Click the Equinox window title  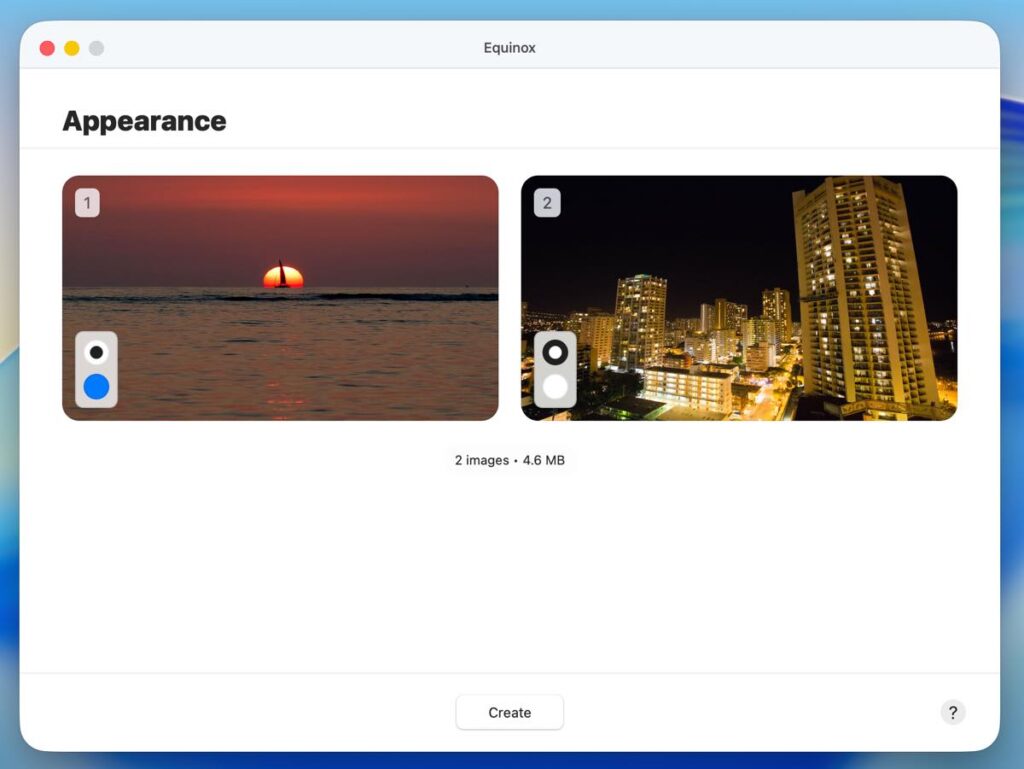[509, 48]
